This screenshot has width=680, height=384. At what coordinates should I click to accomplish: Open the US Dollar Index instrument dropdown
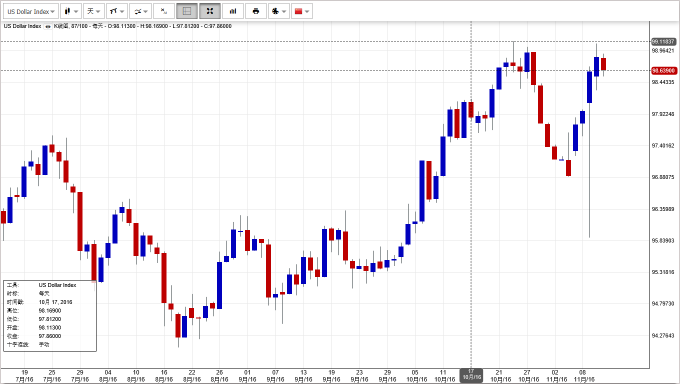[30, 11]
